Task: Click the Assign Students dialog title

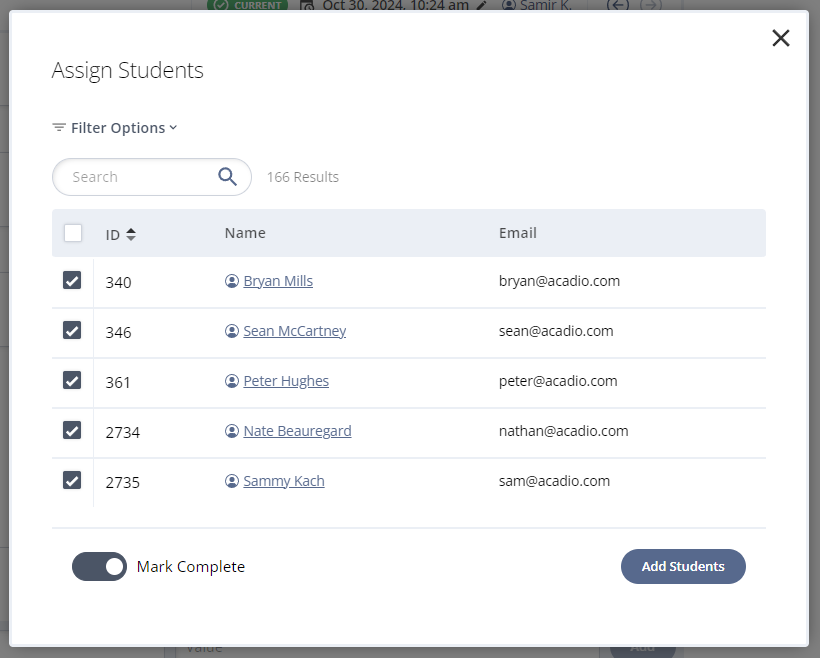Action: [x=128, y=70]
